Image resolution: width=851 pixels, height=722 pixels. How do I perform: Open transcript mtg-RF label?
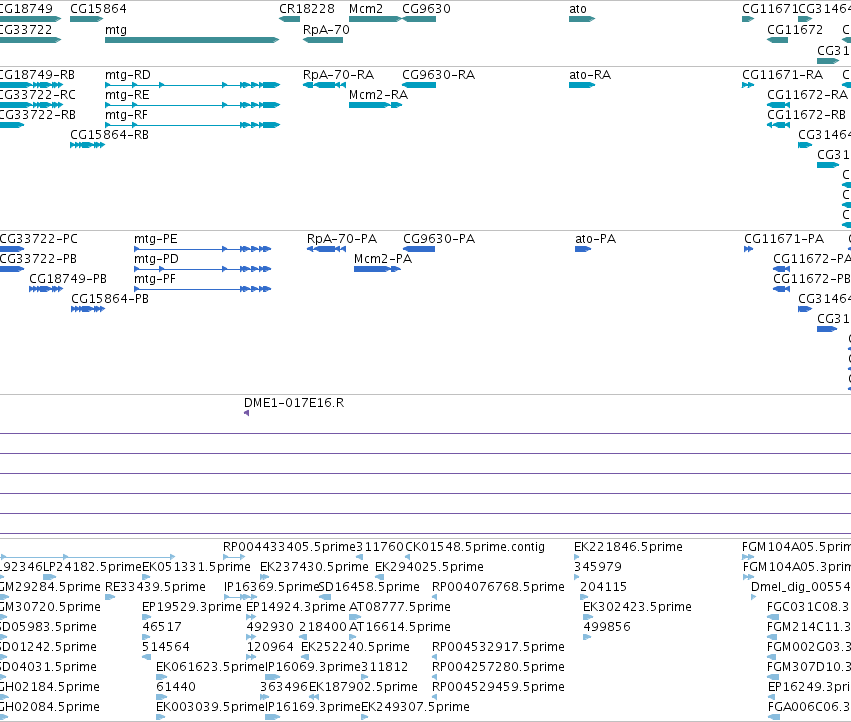[126, 115]
